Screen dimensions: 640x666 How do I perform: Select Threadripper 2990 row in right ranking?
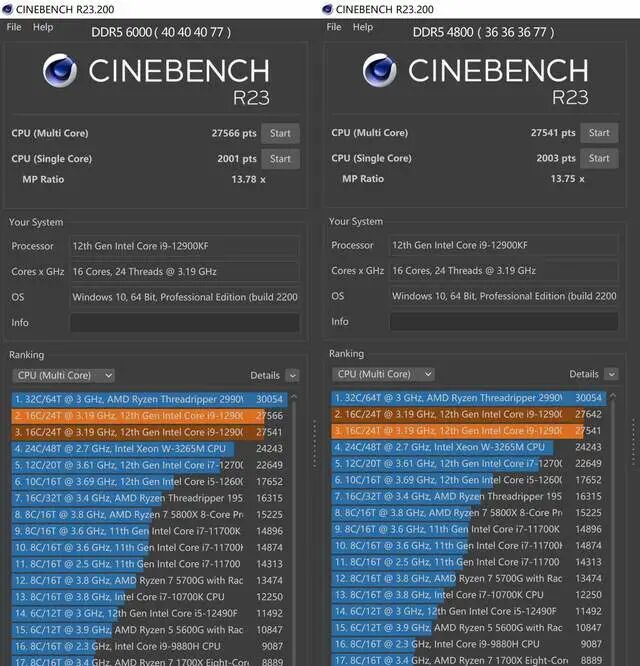coord(469,398)
